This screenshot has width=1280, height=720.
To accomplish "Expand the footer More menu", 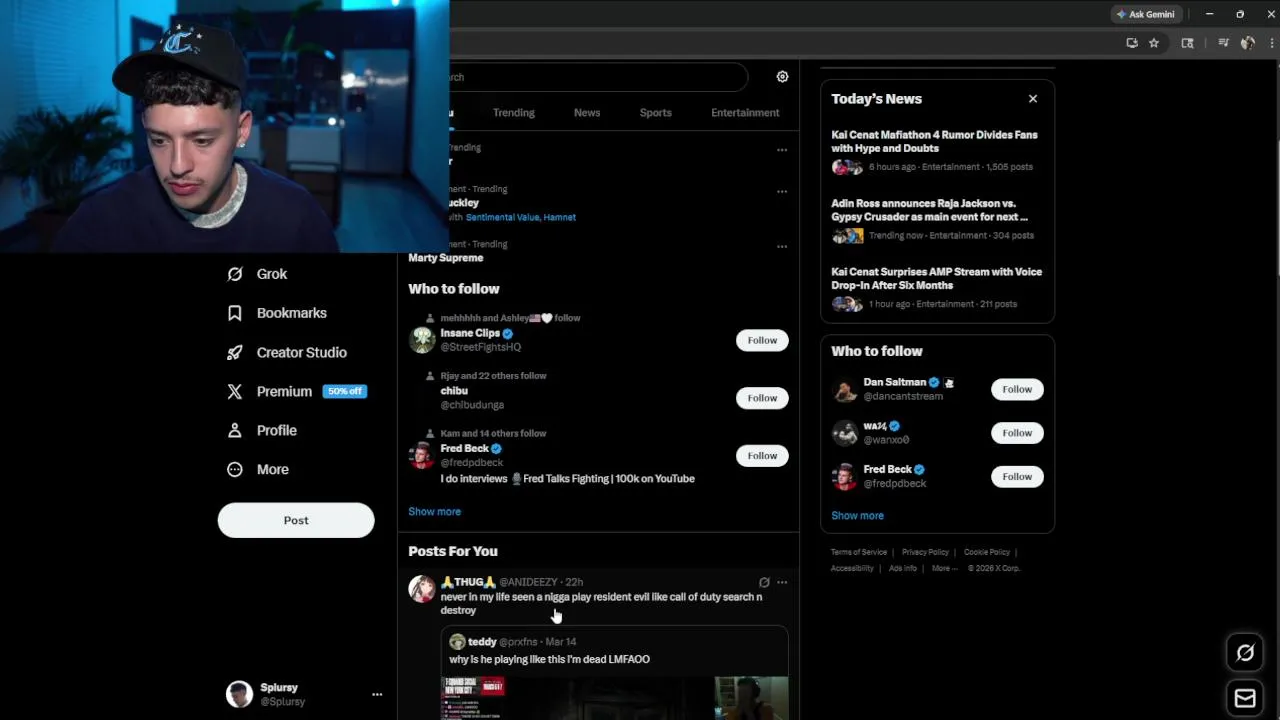I will coord(944,568).
